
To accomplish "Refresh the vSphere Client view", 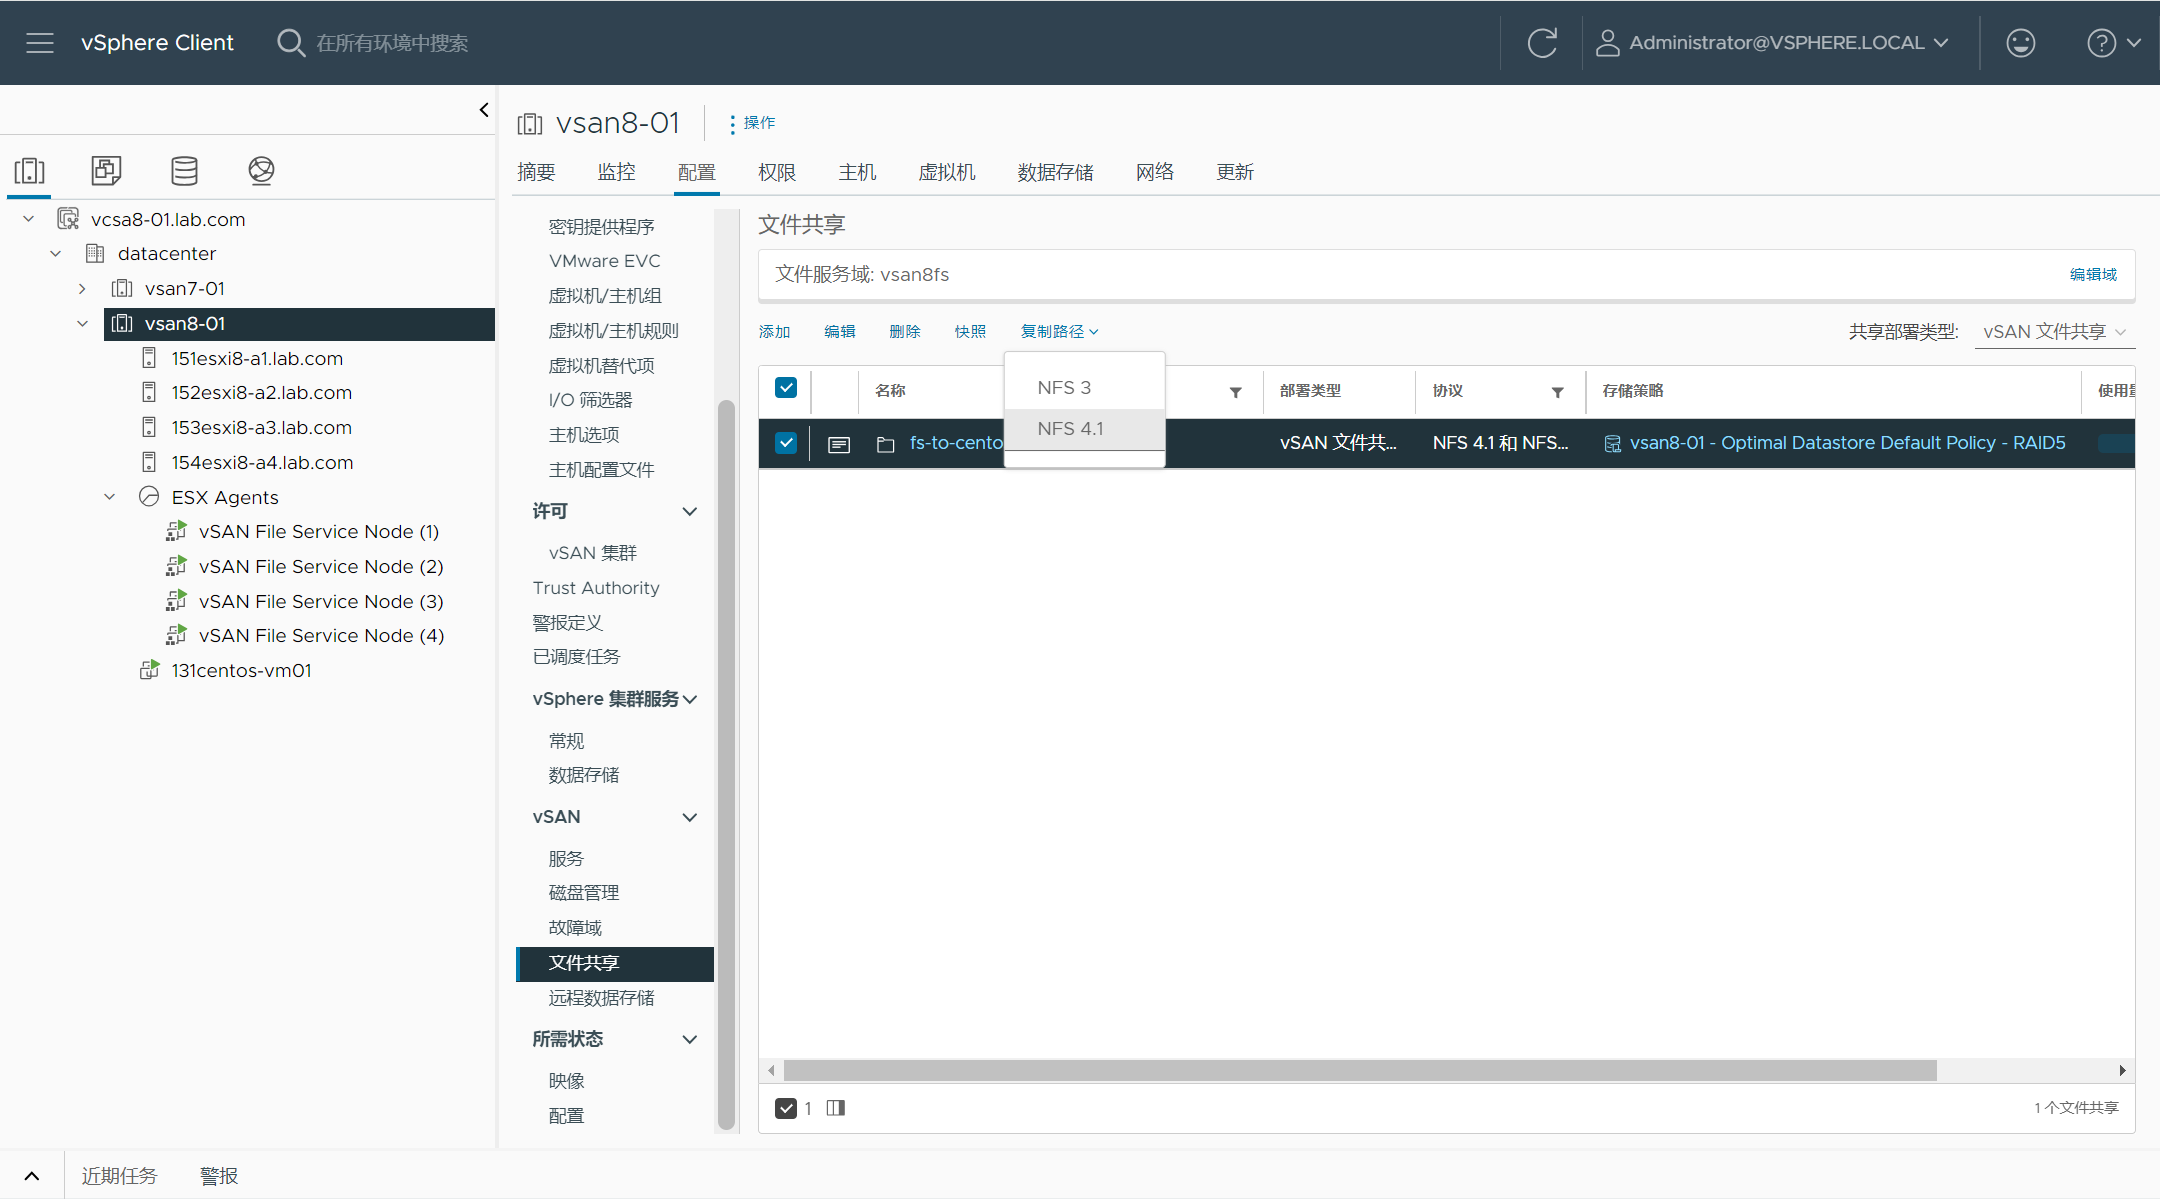I will click(x=1542, y=43).
